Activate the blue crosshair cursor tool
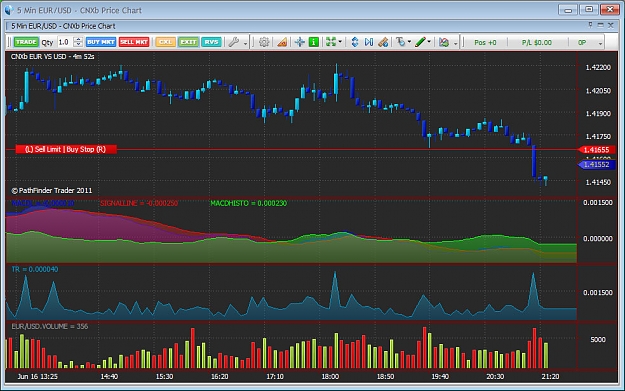The height and width of the screenshot is (391, 625). [x=299, y=42]
